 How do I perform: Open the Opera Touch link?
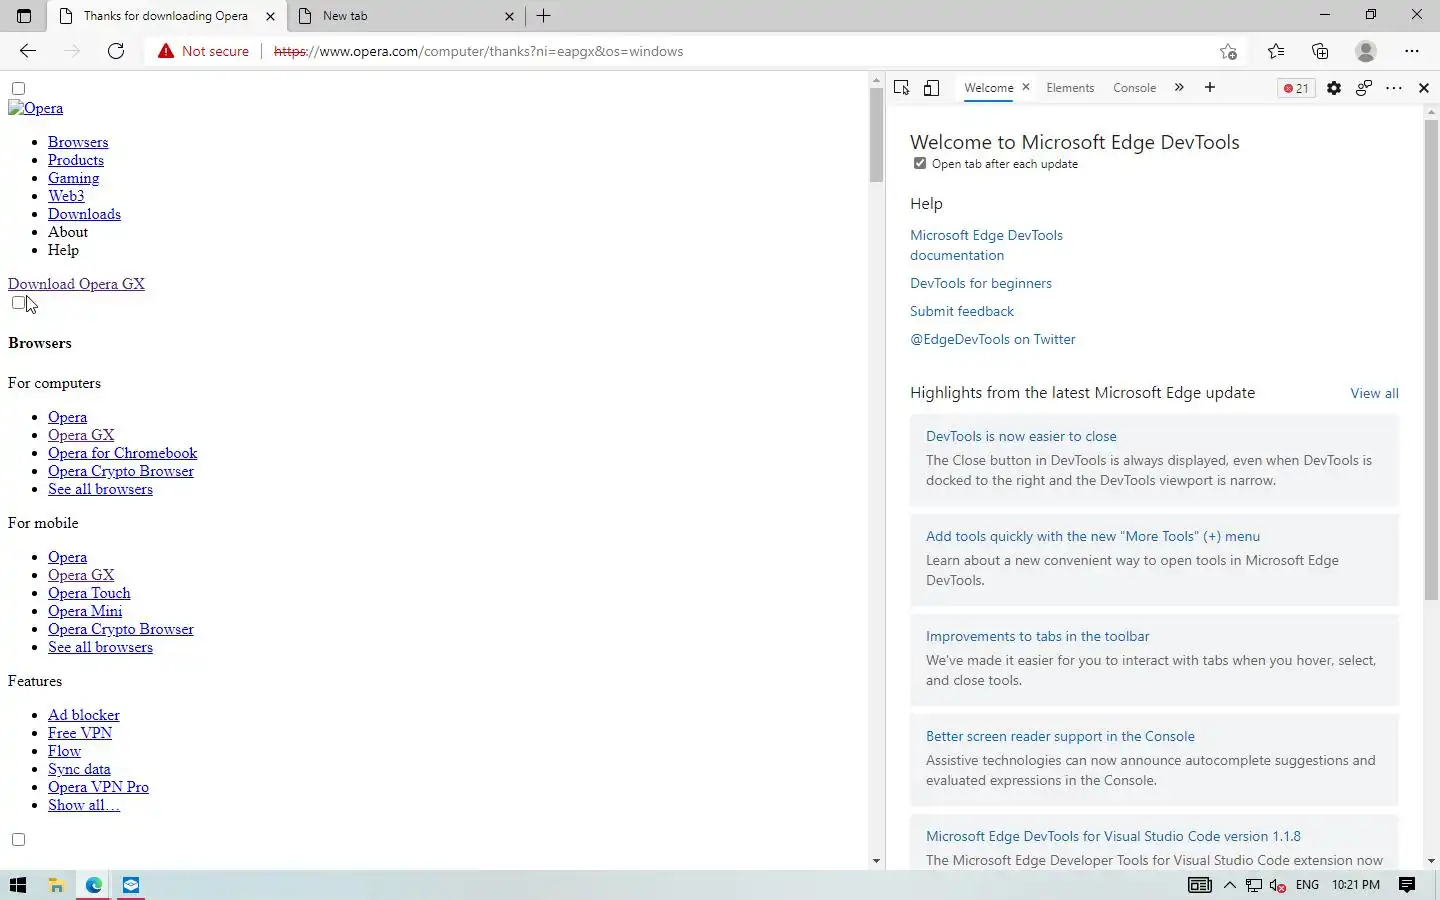[x=89, y=593]
